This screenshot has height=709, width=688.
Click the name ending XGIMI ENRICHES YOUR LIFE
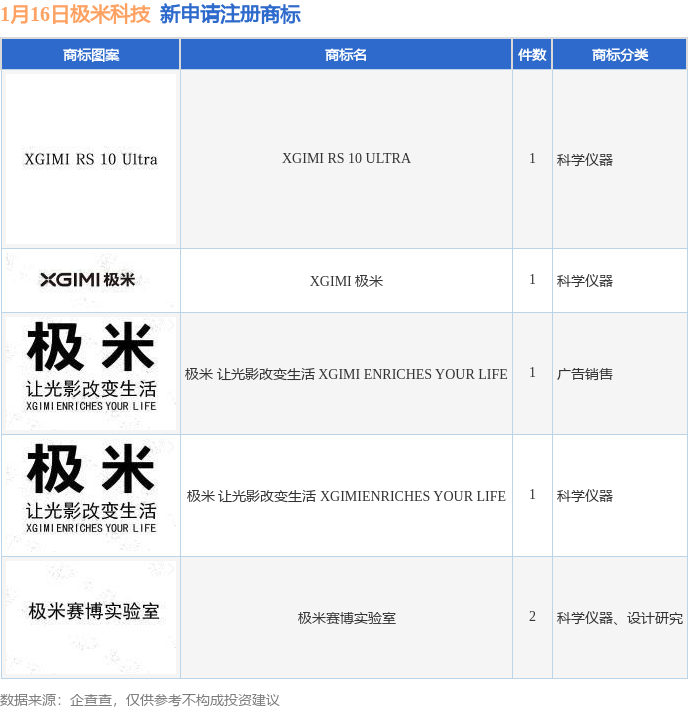click(x=346, y=374)
